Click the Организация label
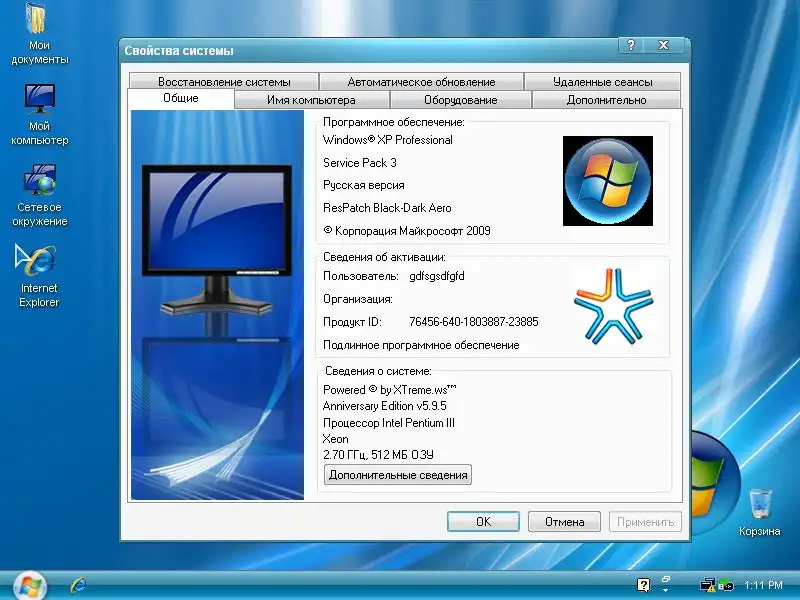Viewport: 800px width, 600px height. click(x=358, y=299)
